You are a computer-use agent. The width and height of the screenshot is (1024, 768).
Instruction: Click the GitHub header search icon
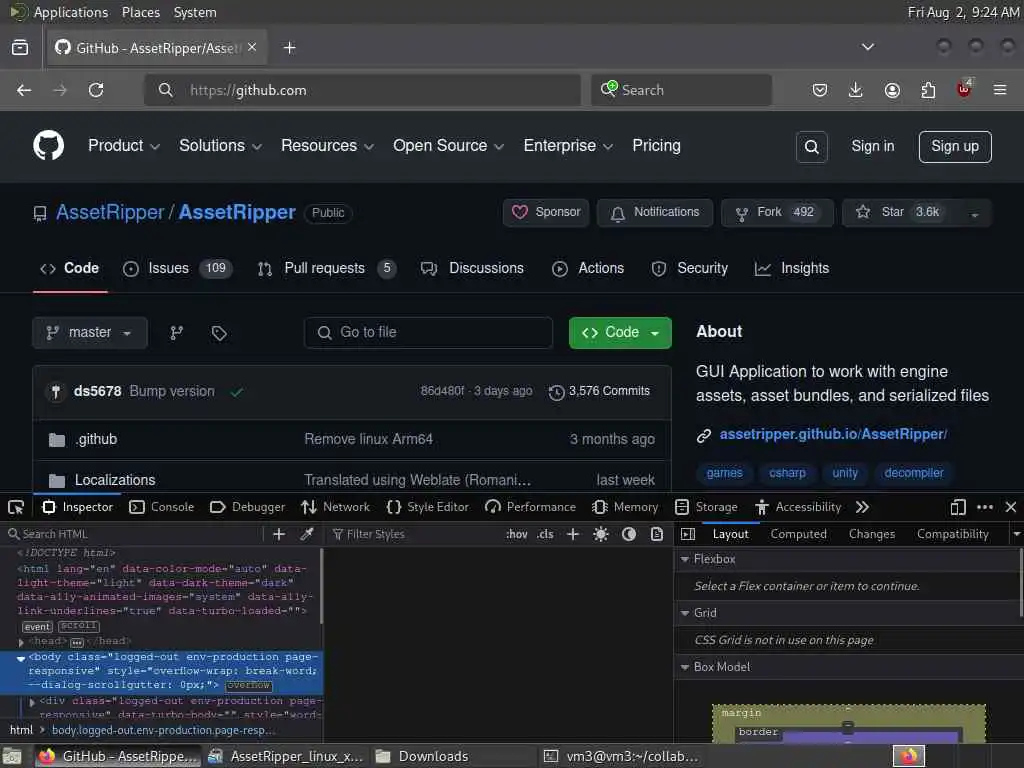point(812,147)
